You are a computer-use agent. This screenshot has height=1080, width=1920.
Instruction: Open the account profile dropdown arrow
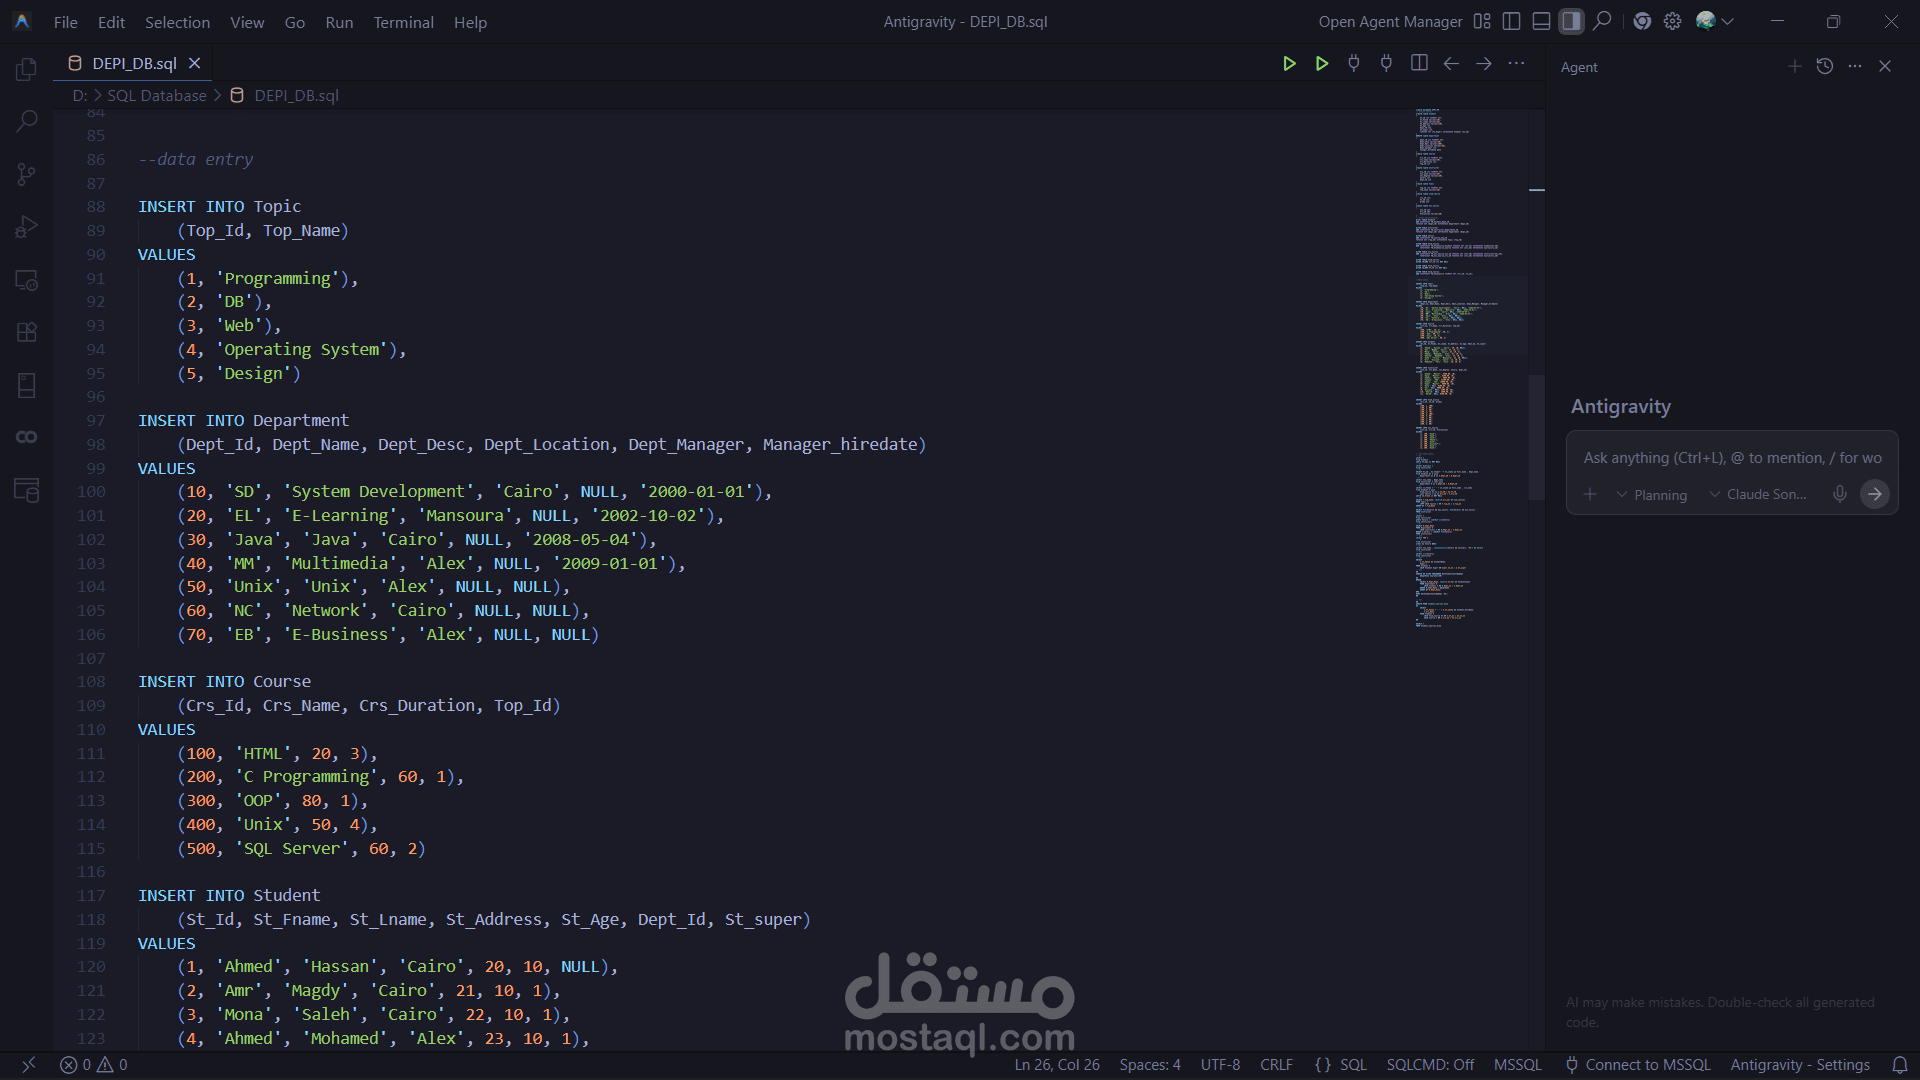coord(1728,21)
